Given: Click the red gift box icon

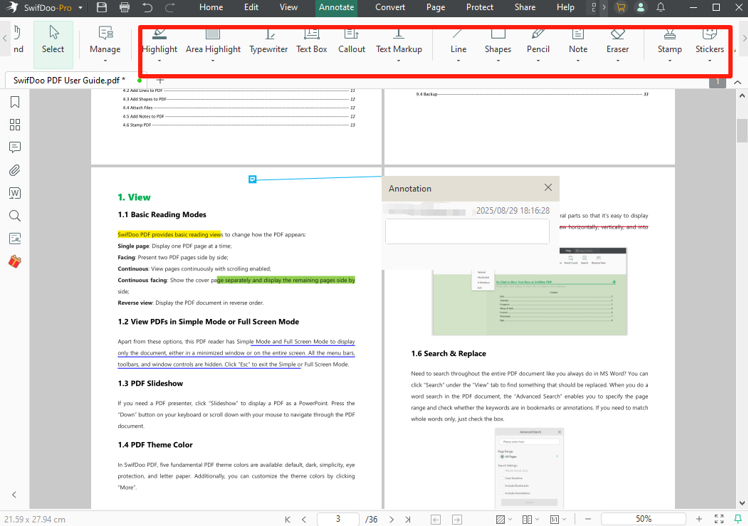Looking at the screenshot, I should [x=15, y=261].
